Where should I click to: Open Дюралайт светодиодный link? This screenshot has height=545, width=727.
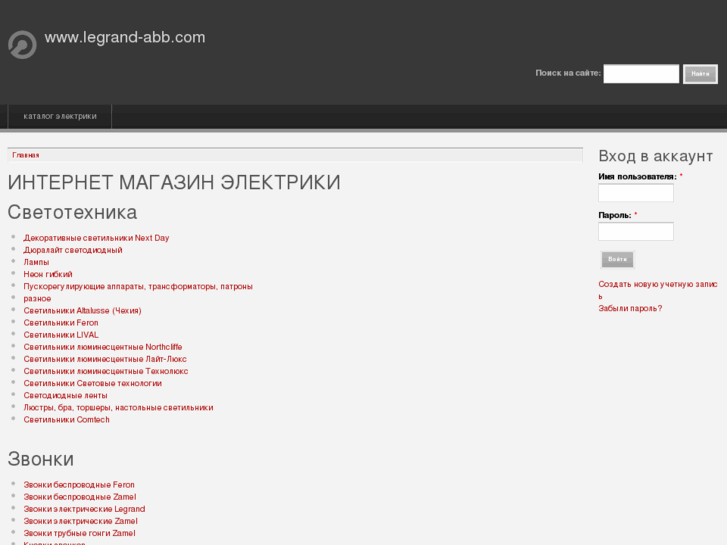[x=73, y=250]
